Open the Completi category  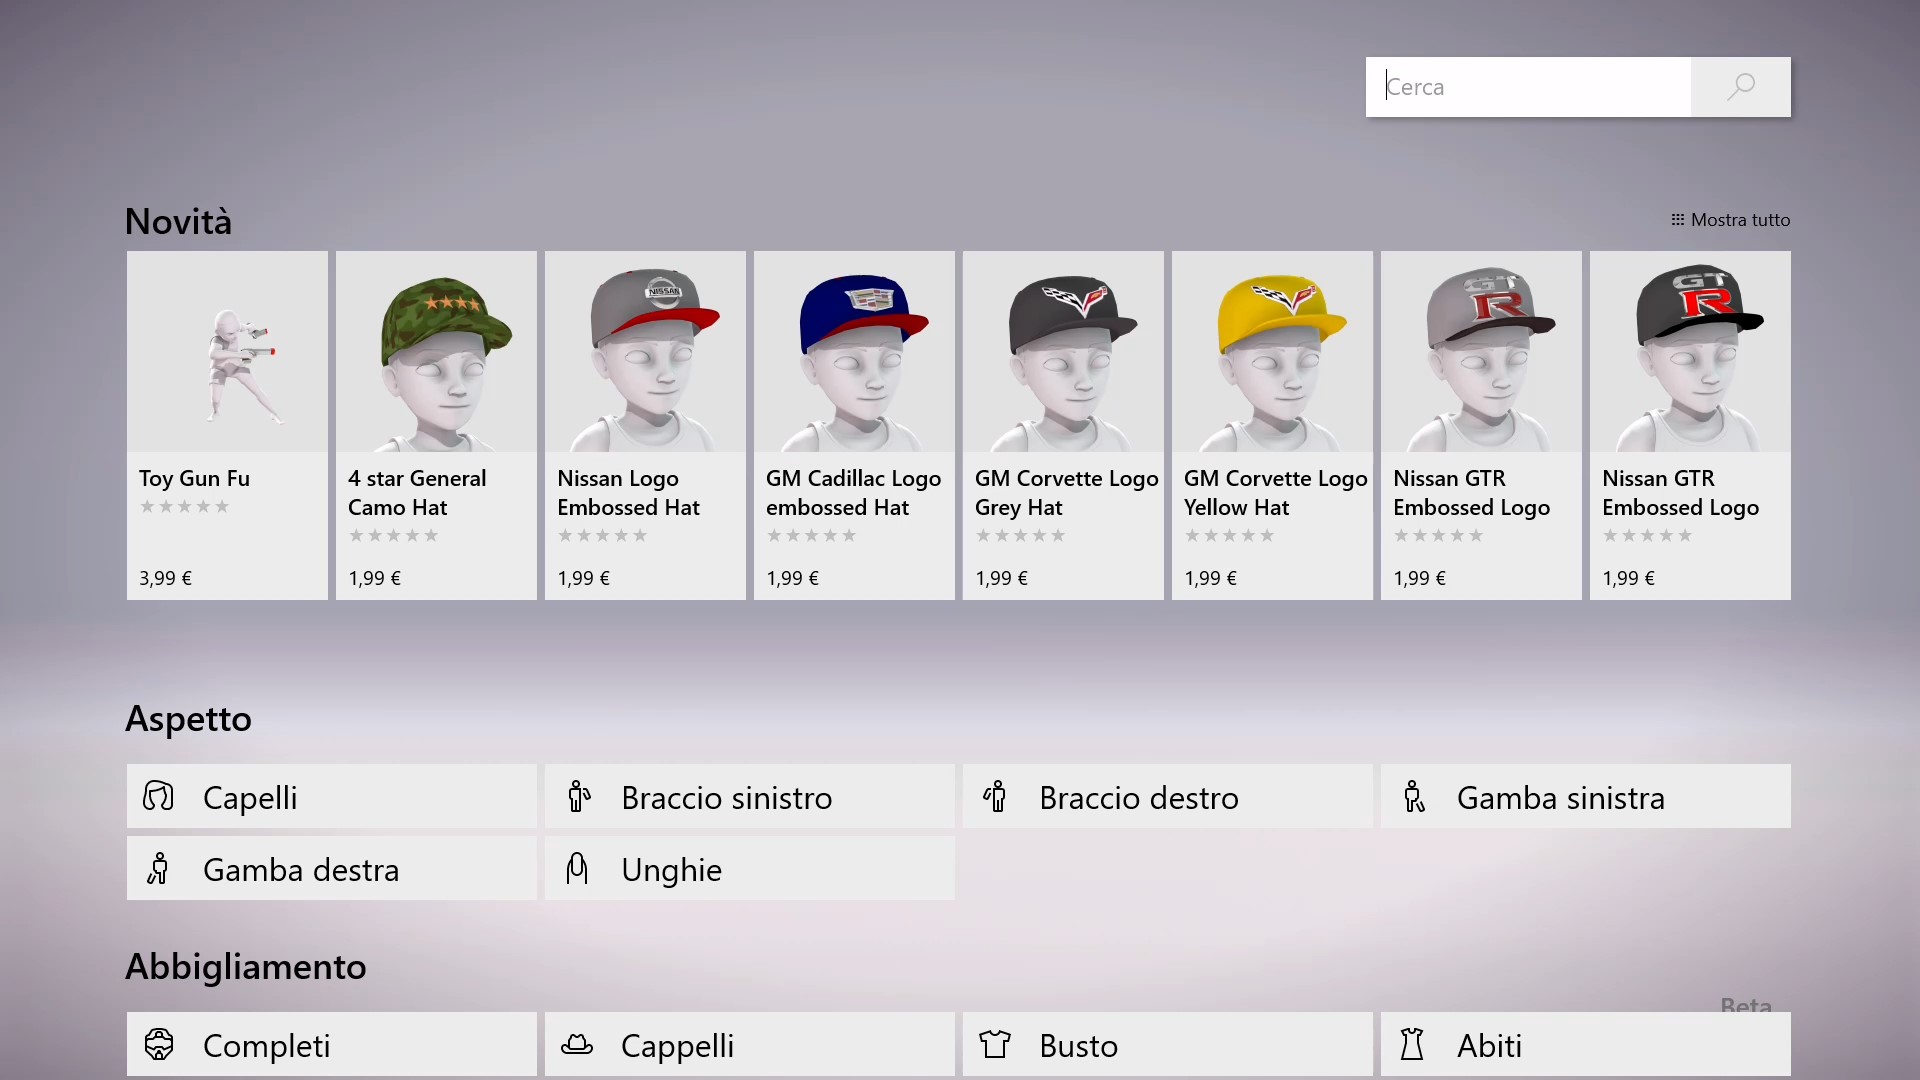pos(332,1044)
